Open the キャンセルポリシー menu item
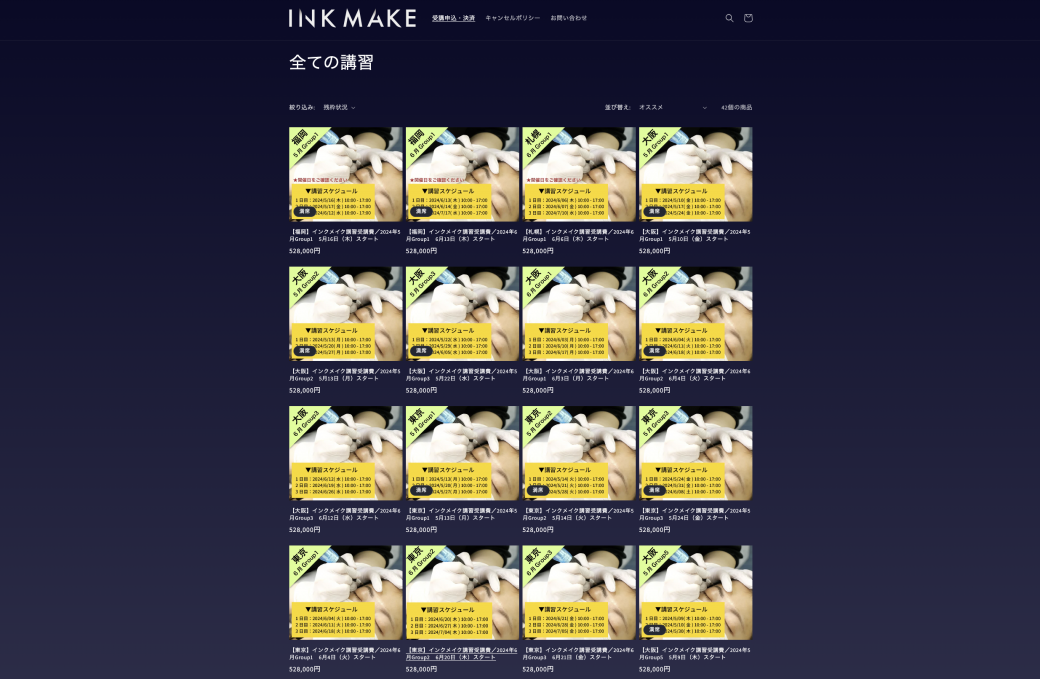Image resolution: width=1040 pixels, height=679 pixels. click(x=512, y=18)
